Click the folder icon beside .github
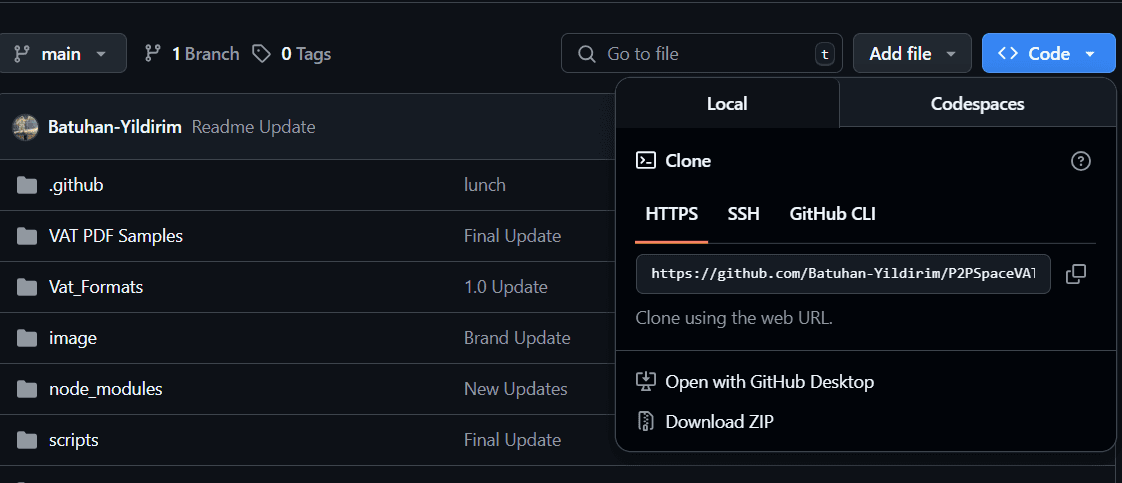 tap(26, 185)
